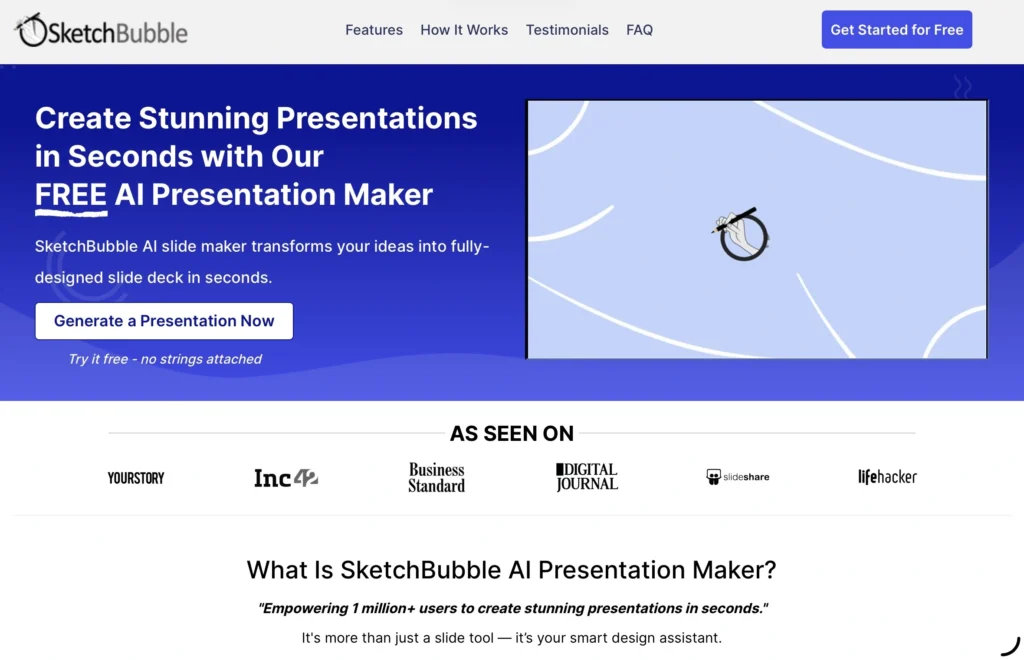The image size is (1024, 660).
Task: Click the 'It's more than just a slide tool' line
Action: pos(511,638)
